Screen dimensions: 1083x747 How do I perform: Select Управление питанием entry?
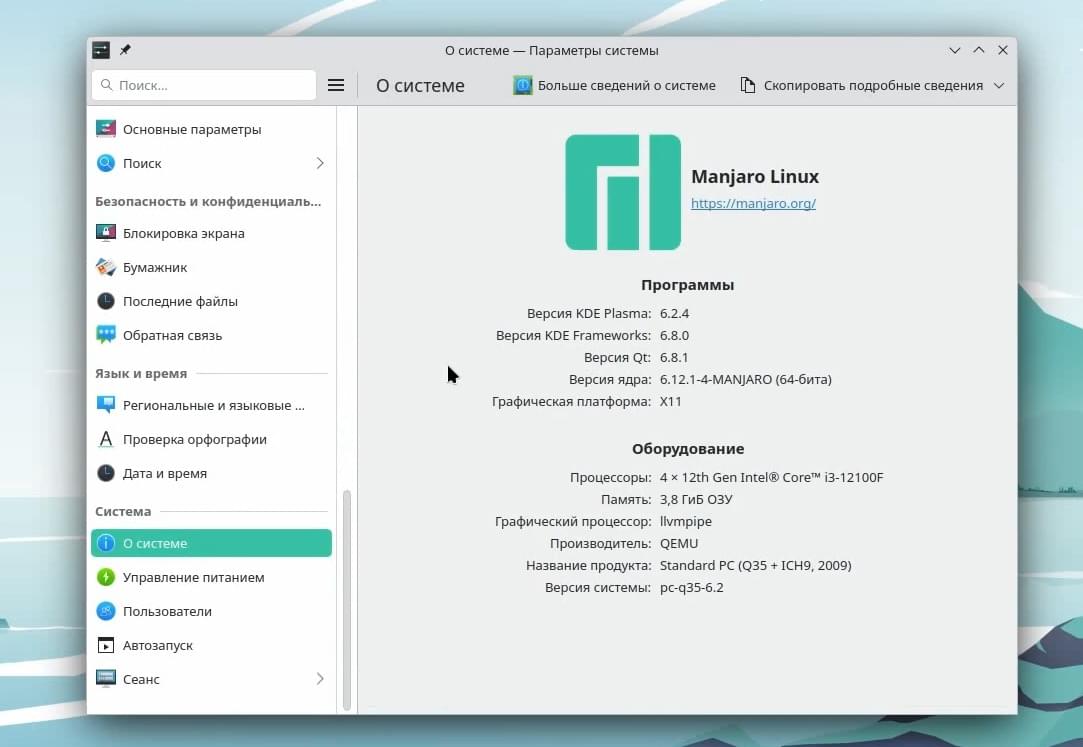pyautogui.click(x=211, y=576)
